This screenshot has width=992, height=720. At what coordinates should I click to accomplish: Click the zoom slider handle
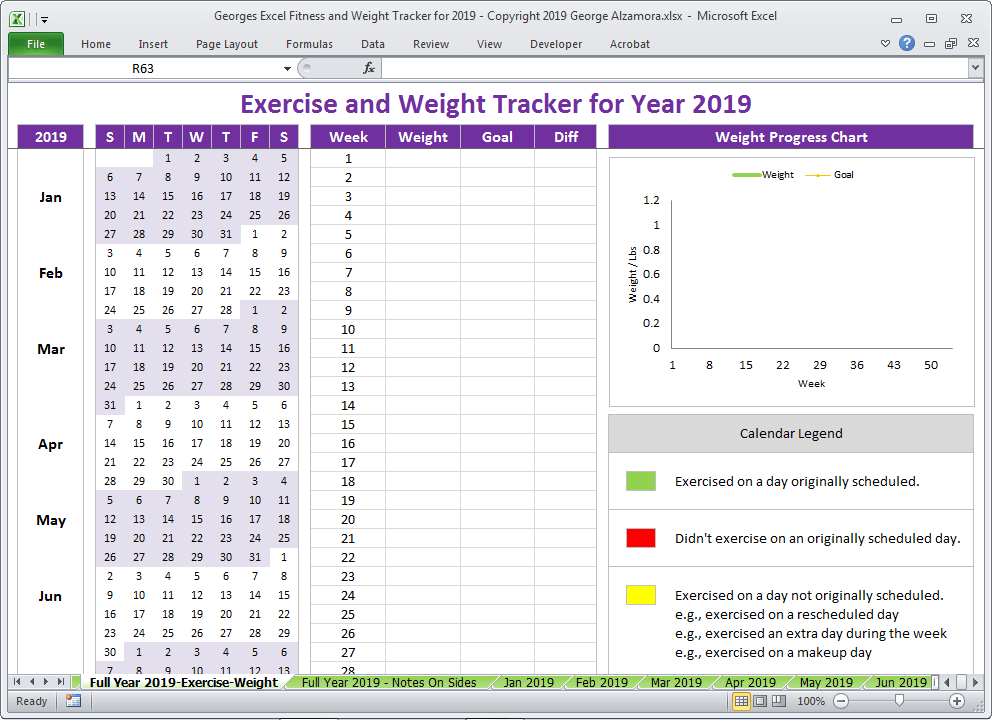click(x=899, y=701)
